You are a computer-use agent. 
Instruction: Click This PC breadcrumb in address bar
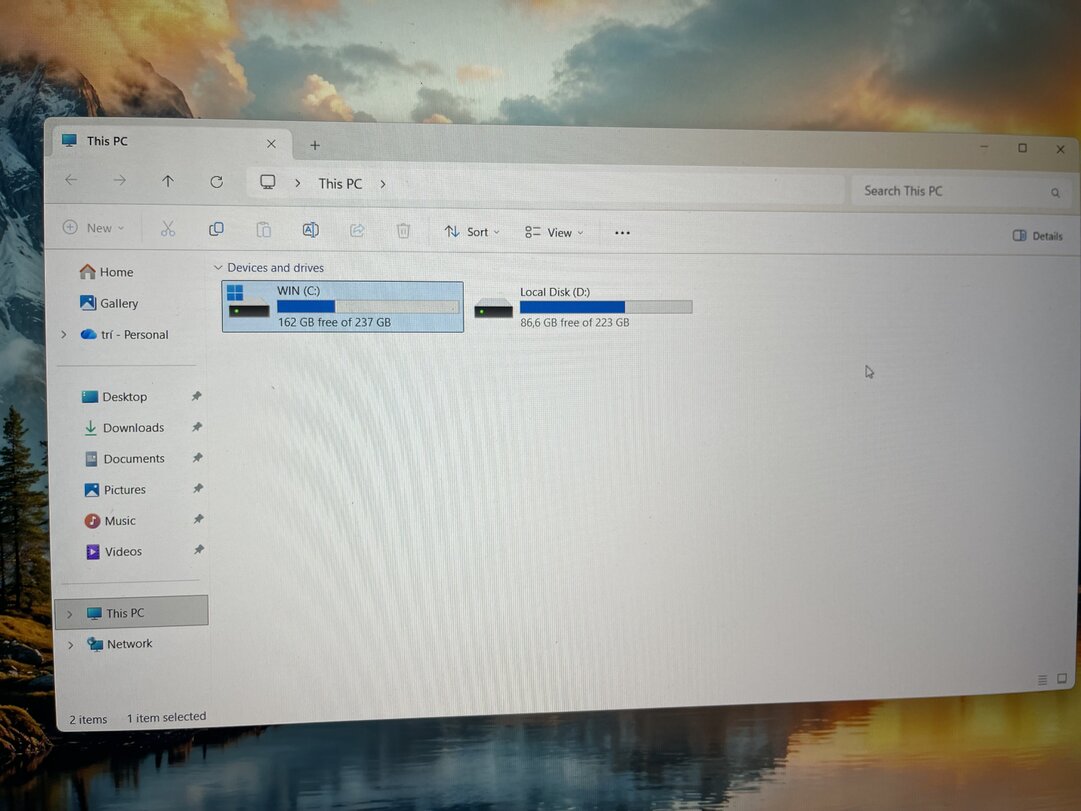(340, 183)
